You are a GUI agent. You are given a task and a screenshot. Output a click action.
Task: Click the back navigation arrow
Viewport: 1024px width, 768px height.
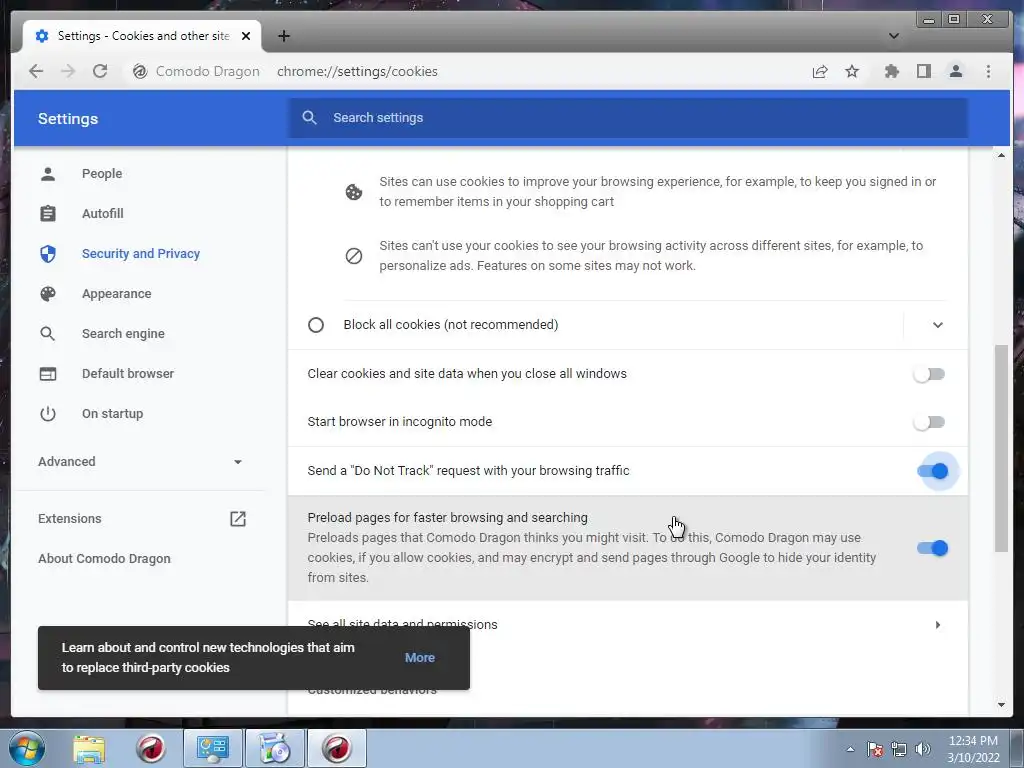pos(36,71)
